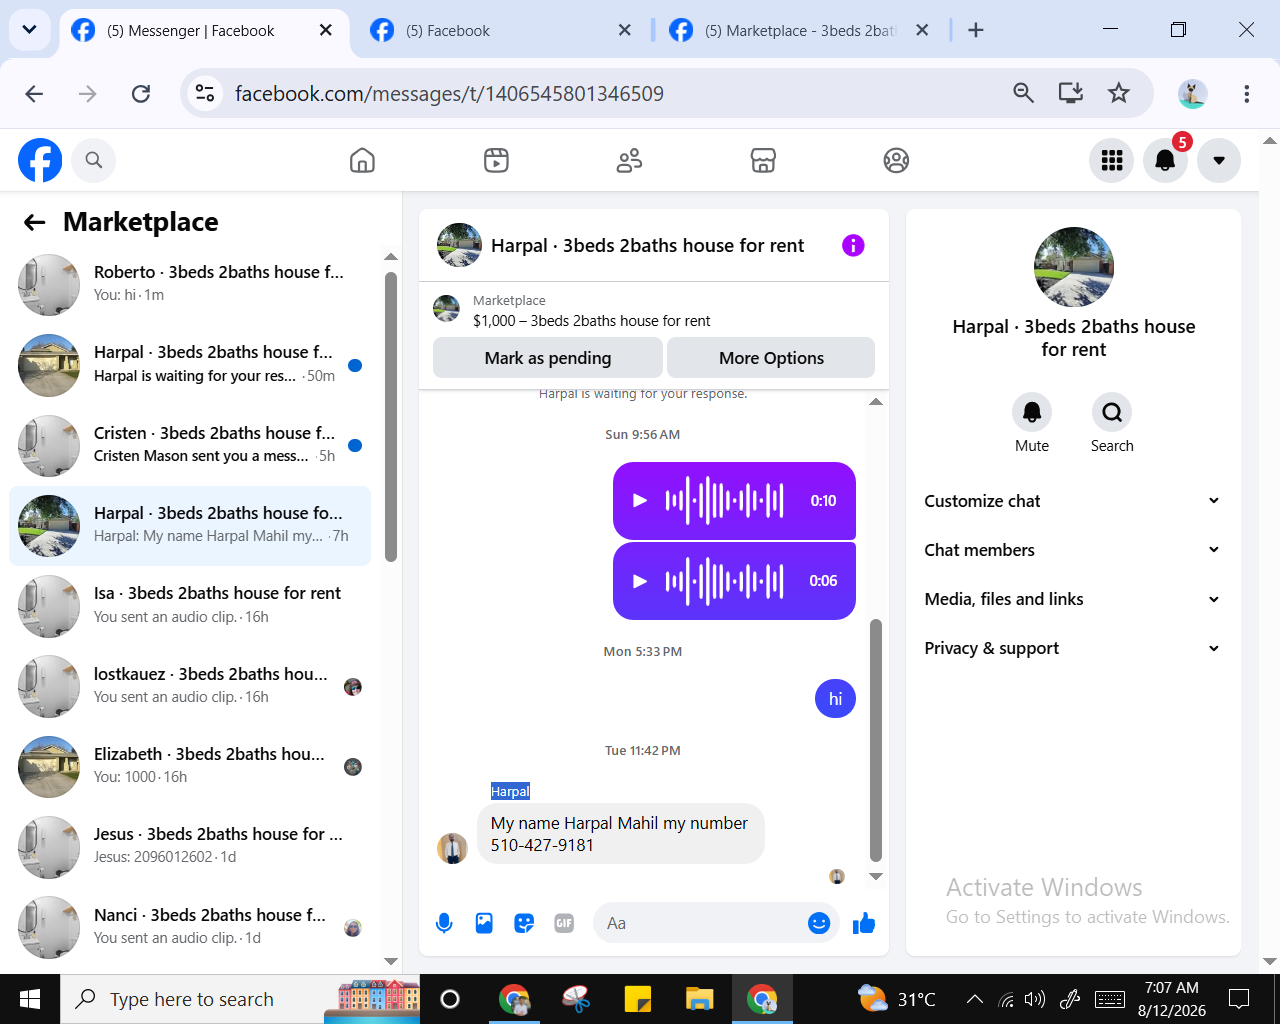1280x1024 pixels.
Task: Expand Media, files and links section
Action: [1073, 599]
